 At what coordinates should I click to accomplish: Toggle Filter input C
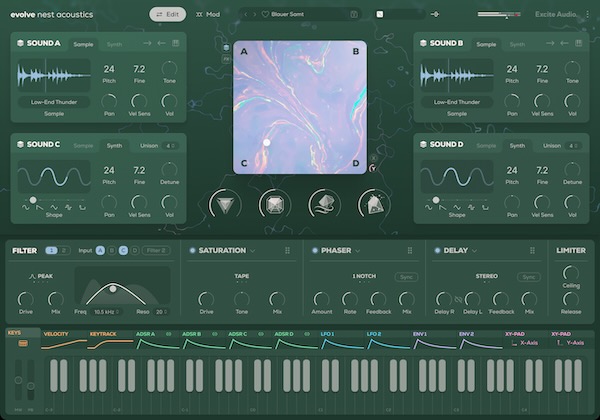point(123,251)
